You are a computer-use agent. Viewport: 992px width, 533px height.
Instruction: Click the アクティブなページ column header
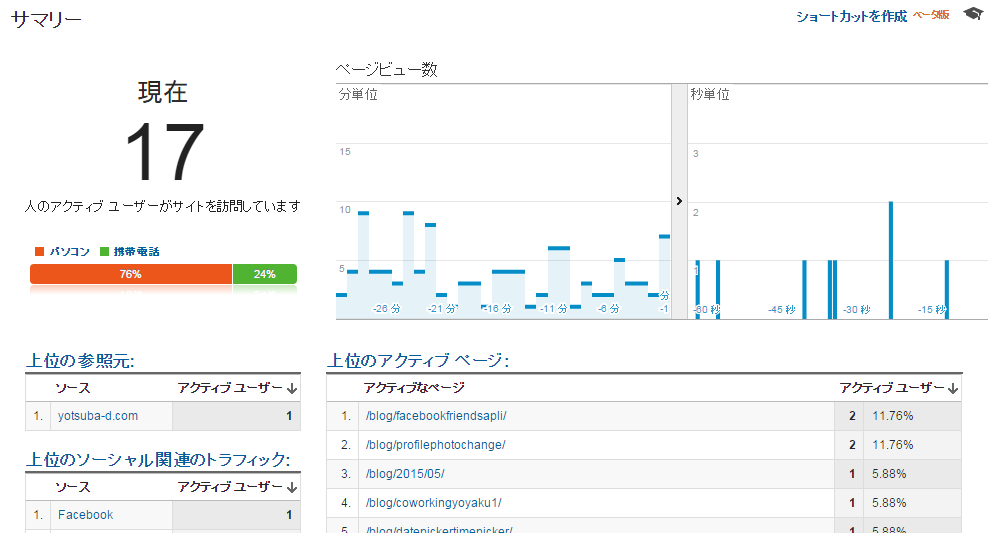(x=414, y=387)
